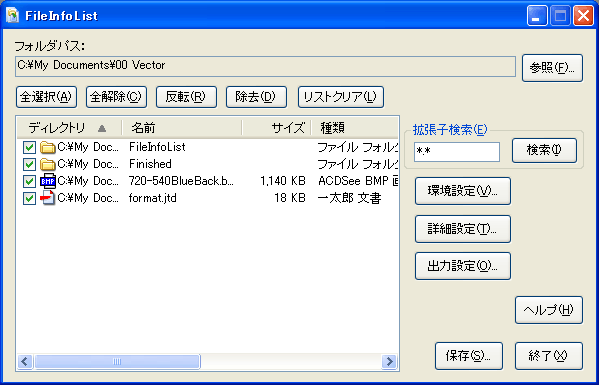Viewport: 599px width, 385px height.
Task: Click the 18 KB size value
Action: 290,199
